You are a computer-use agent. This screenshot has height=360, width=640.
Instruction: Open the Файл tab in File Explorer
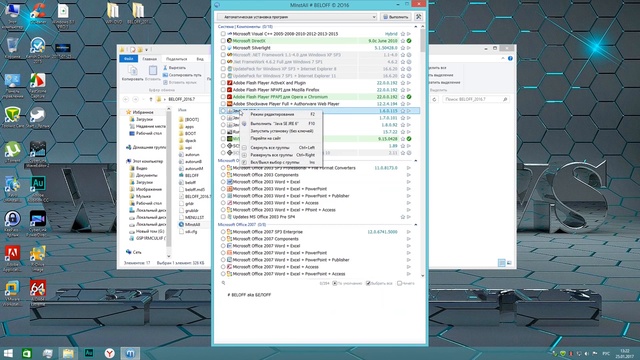coord(129,59)
